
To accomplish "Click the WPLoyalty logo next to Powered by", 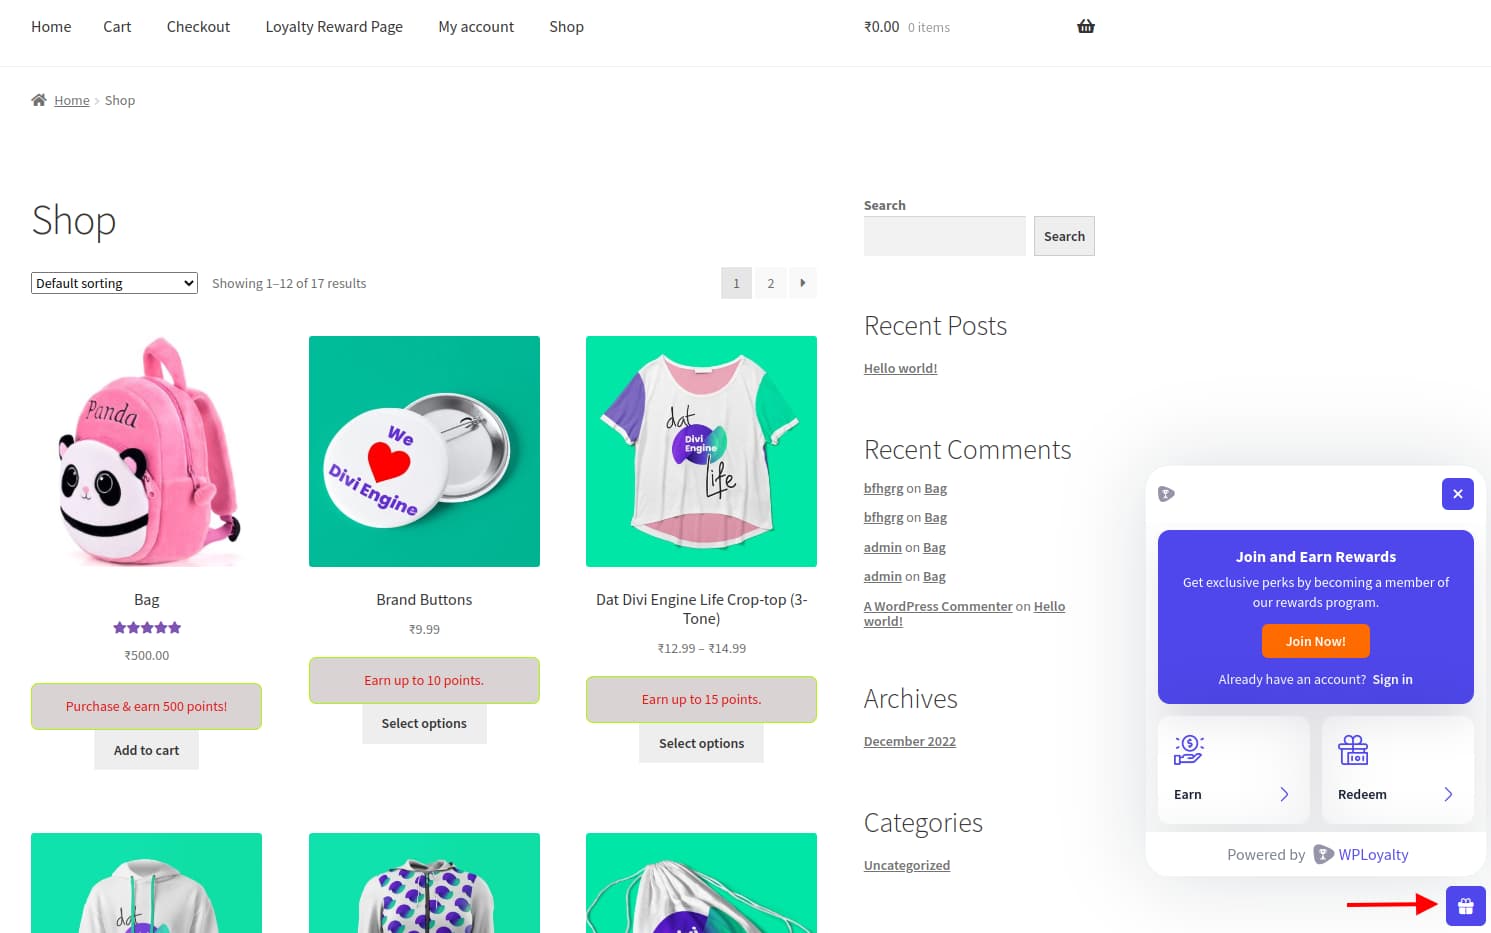I will (x=1323, y=854).
